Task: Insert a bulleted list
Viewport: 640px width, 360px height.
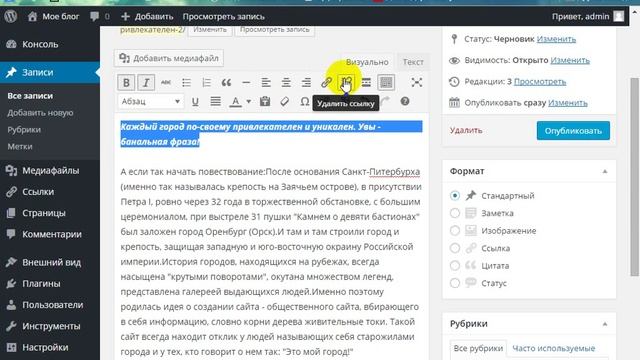Action: (186, 82)
